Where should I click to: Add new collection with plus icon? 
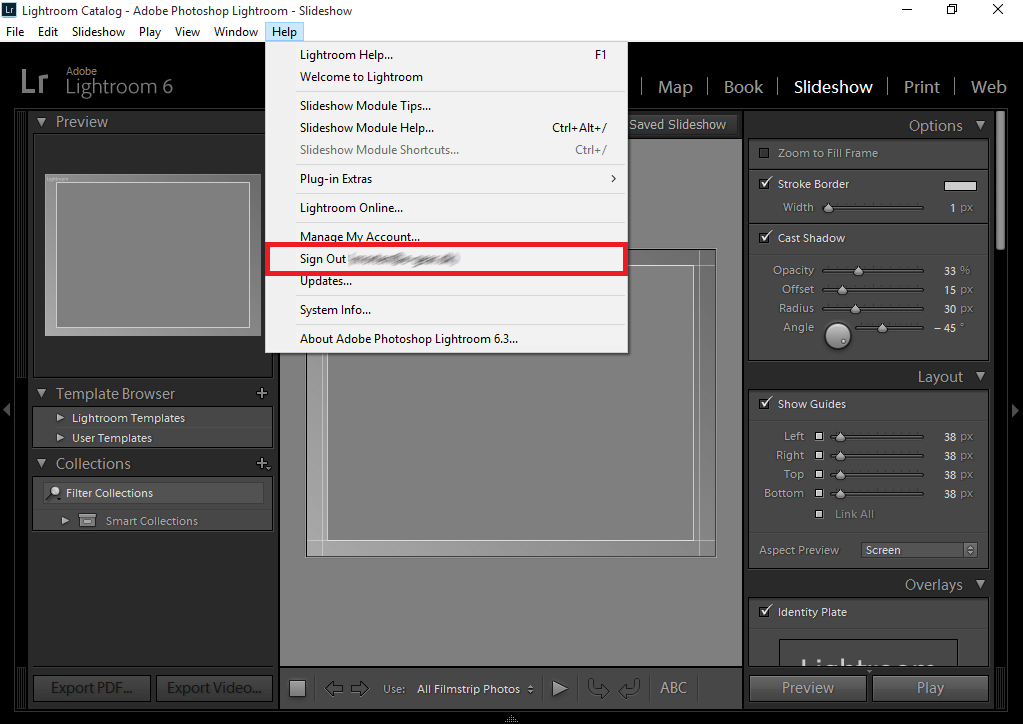(263, 463)
